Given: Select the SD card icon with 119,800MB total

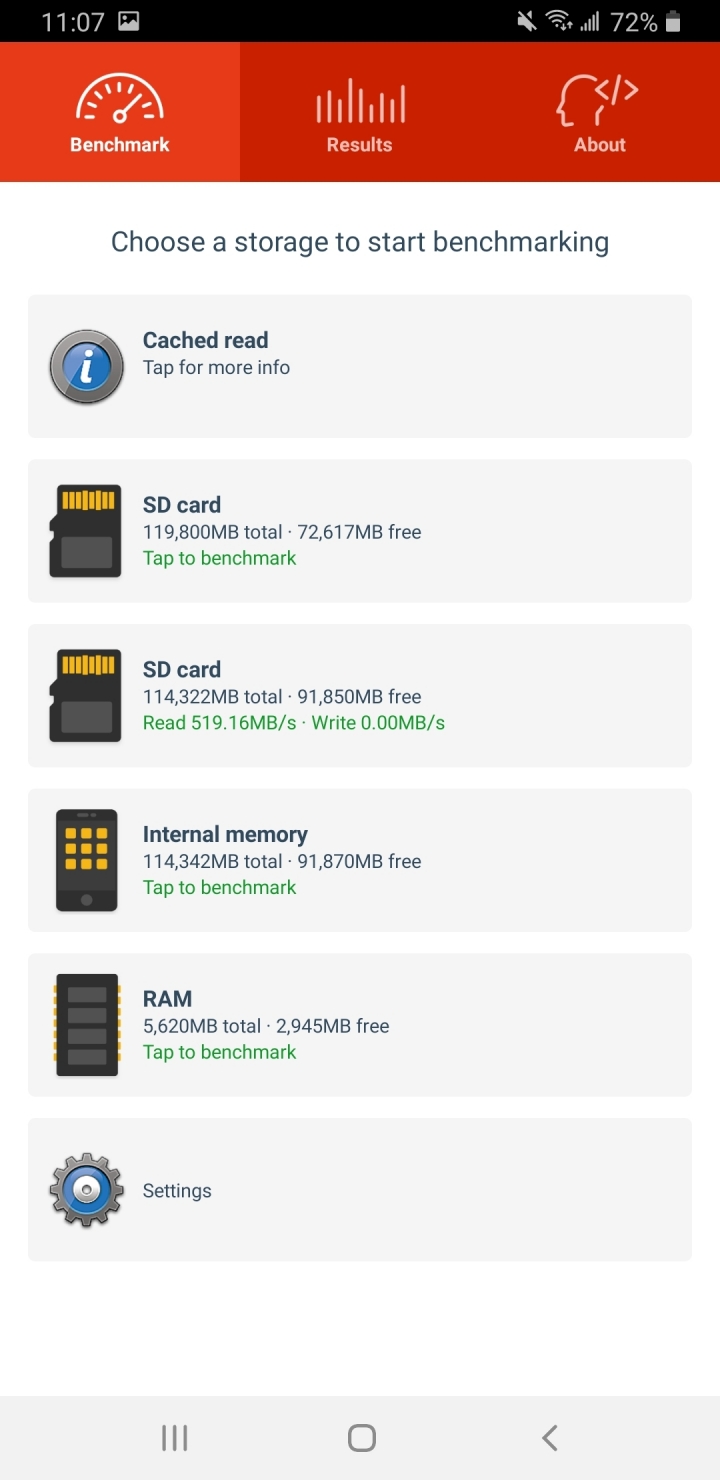Looking at the screenshot, I should (86, 531).
